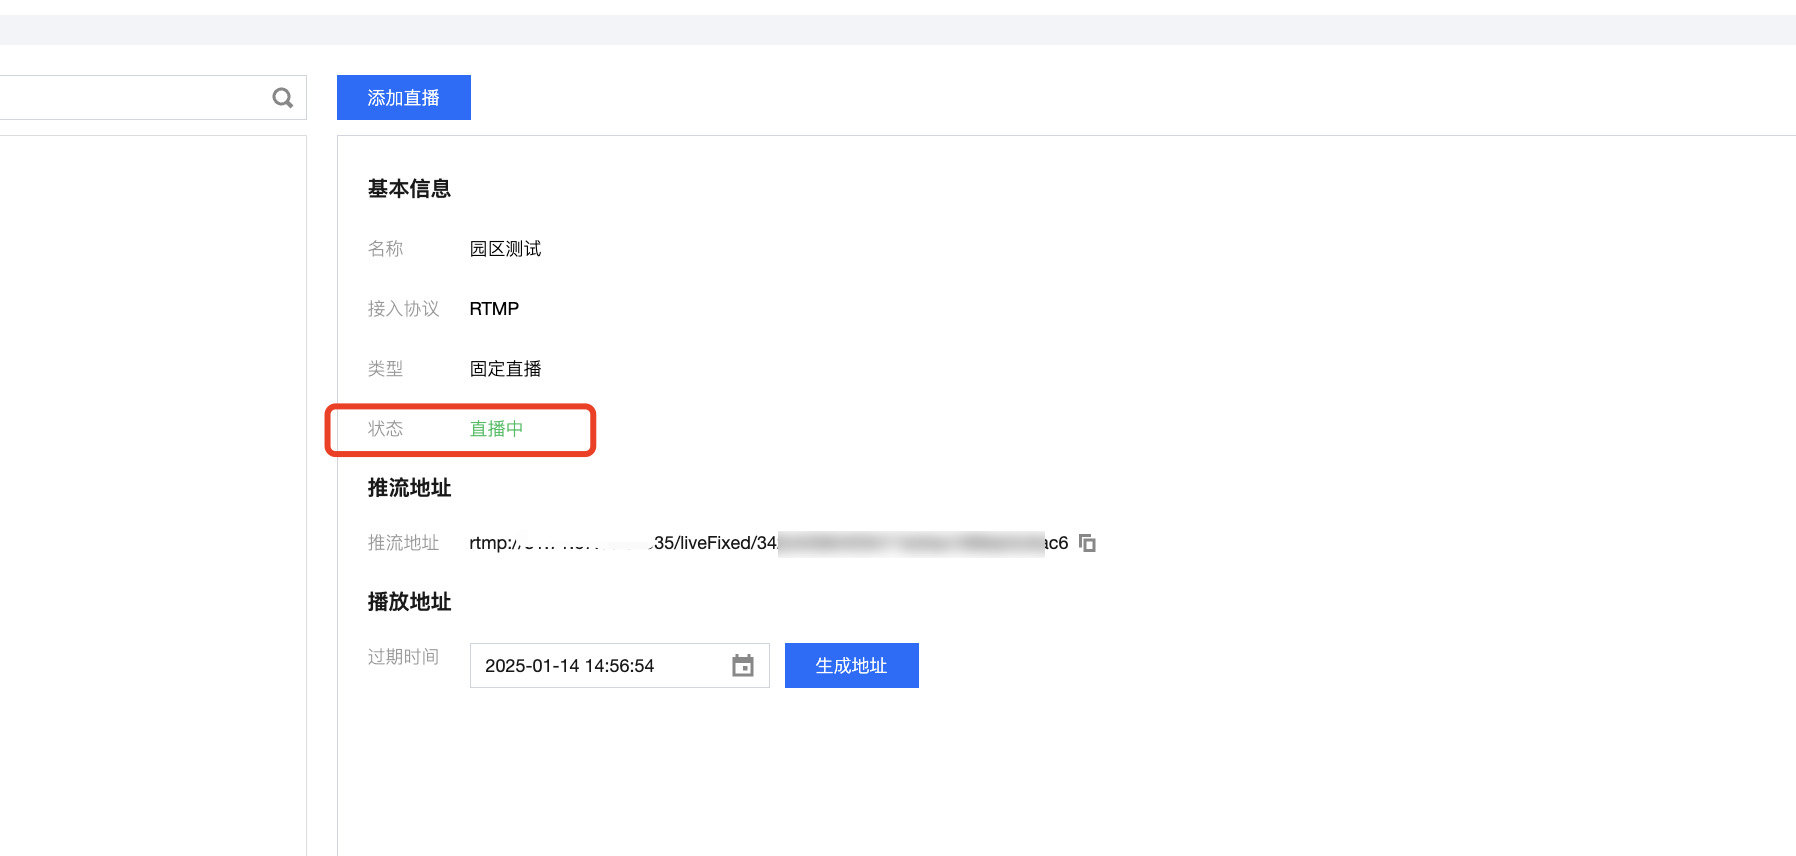Click the 基本信息 section heading
1796x856 pixels.
409,189
